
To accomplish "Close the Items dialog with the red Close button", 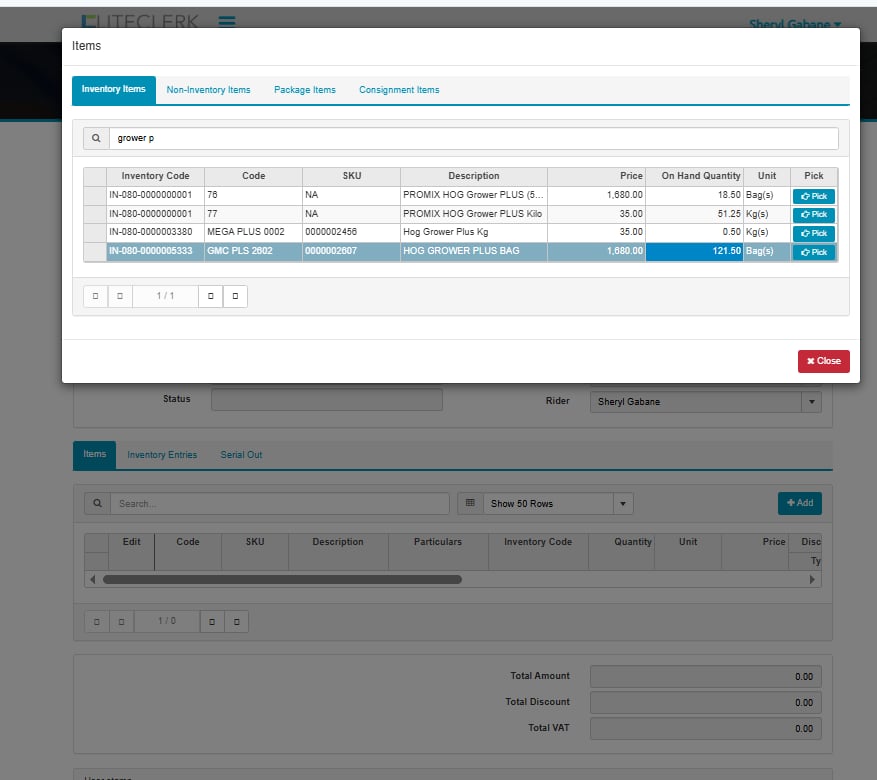I will (823, 361).
